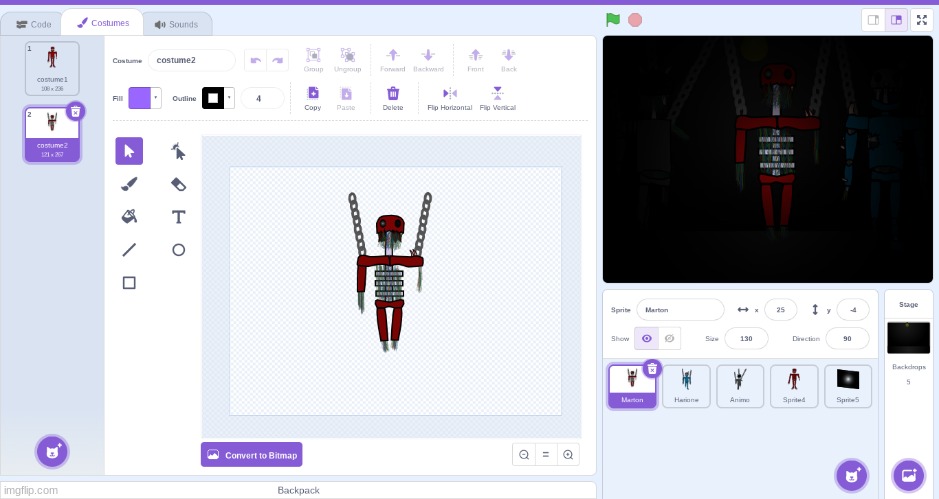Image resolution: width=939 pixels, height=499 pixels.
Task: Zoom out the costume canvas
Action: tap(524, 455)
